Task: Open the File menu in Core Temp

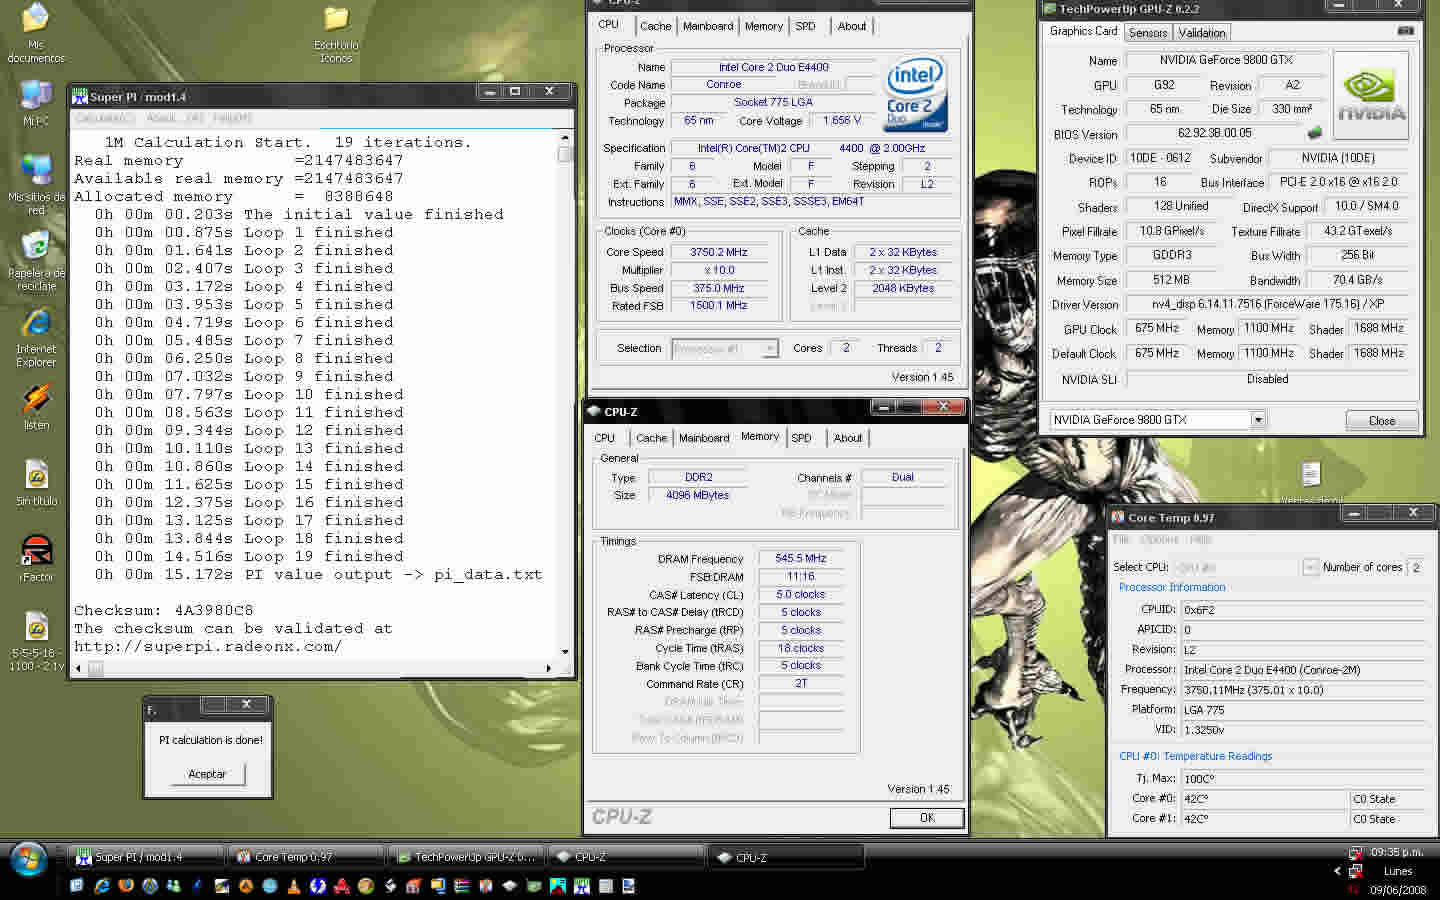Action: point(1121,539)
